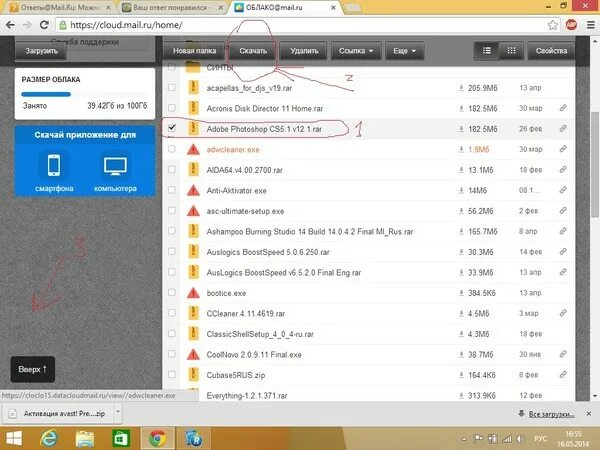
Task: Open the Еще dropdown
Action: coord(405,51)
